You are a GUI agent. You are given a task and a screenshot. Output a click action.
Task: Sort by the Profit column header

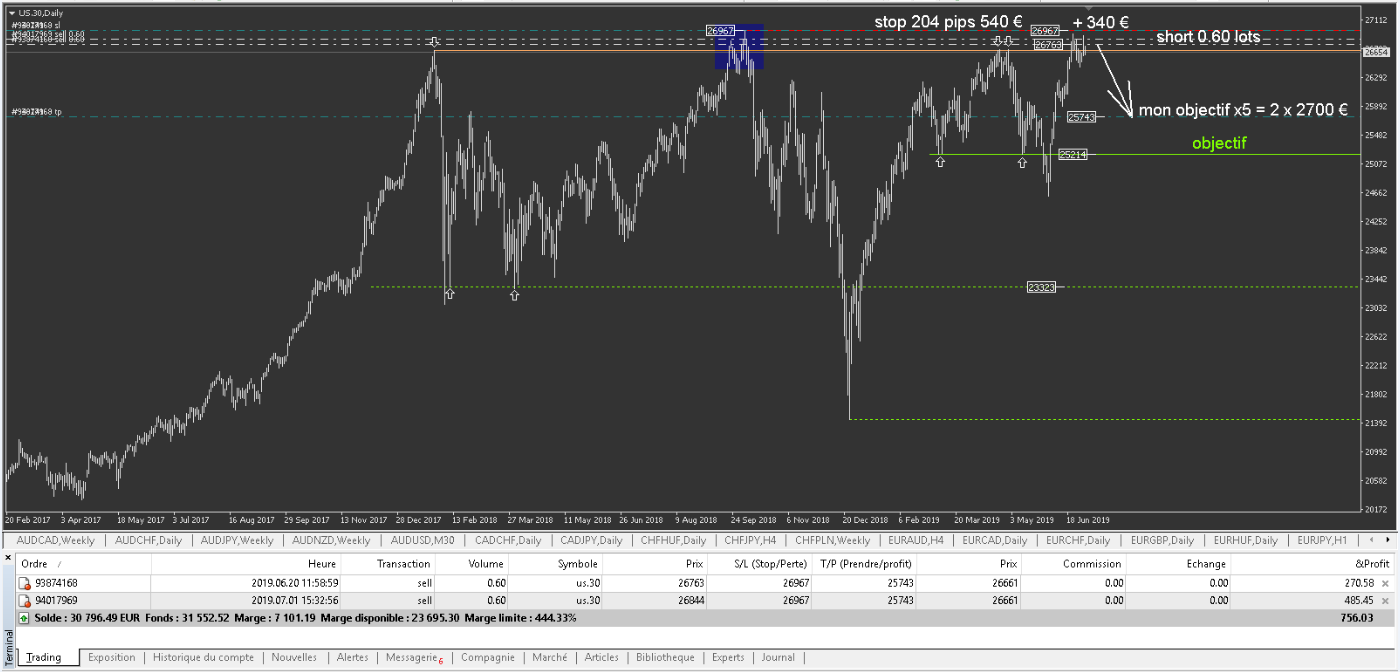coord(1312,564)
